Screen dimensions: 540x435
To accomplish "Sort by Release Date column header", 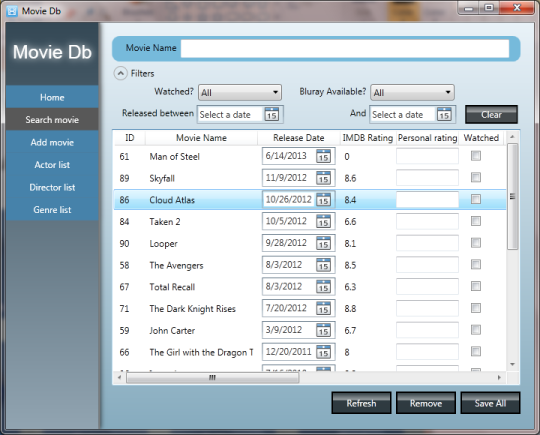I will pyautogui.click(x=299, y=138).
